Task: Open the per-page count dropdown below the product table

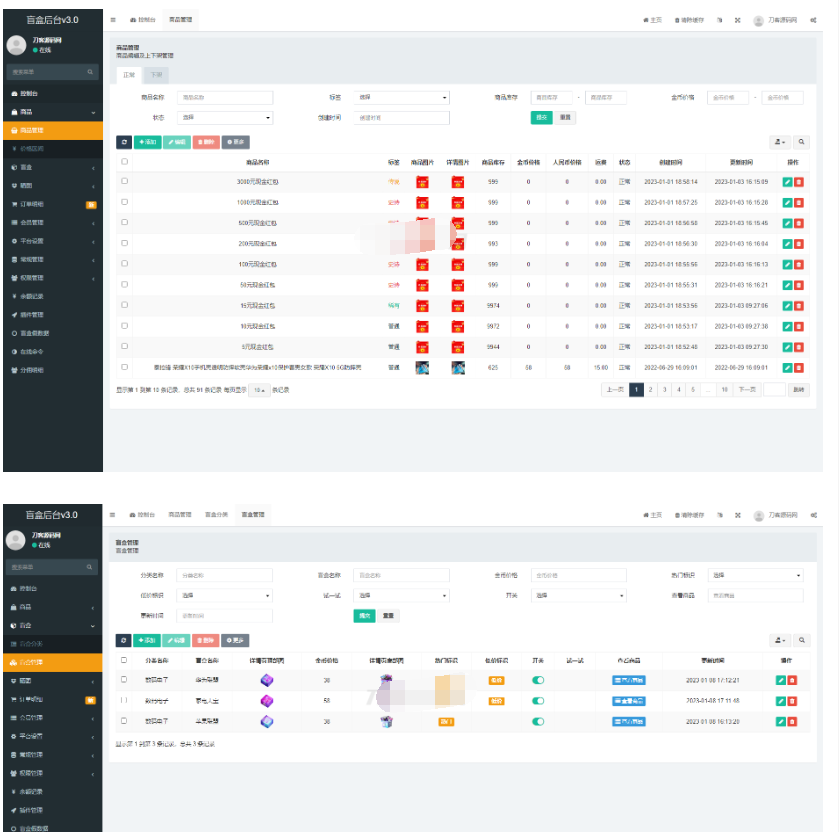Action: click(x=258, y=390)
